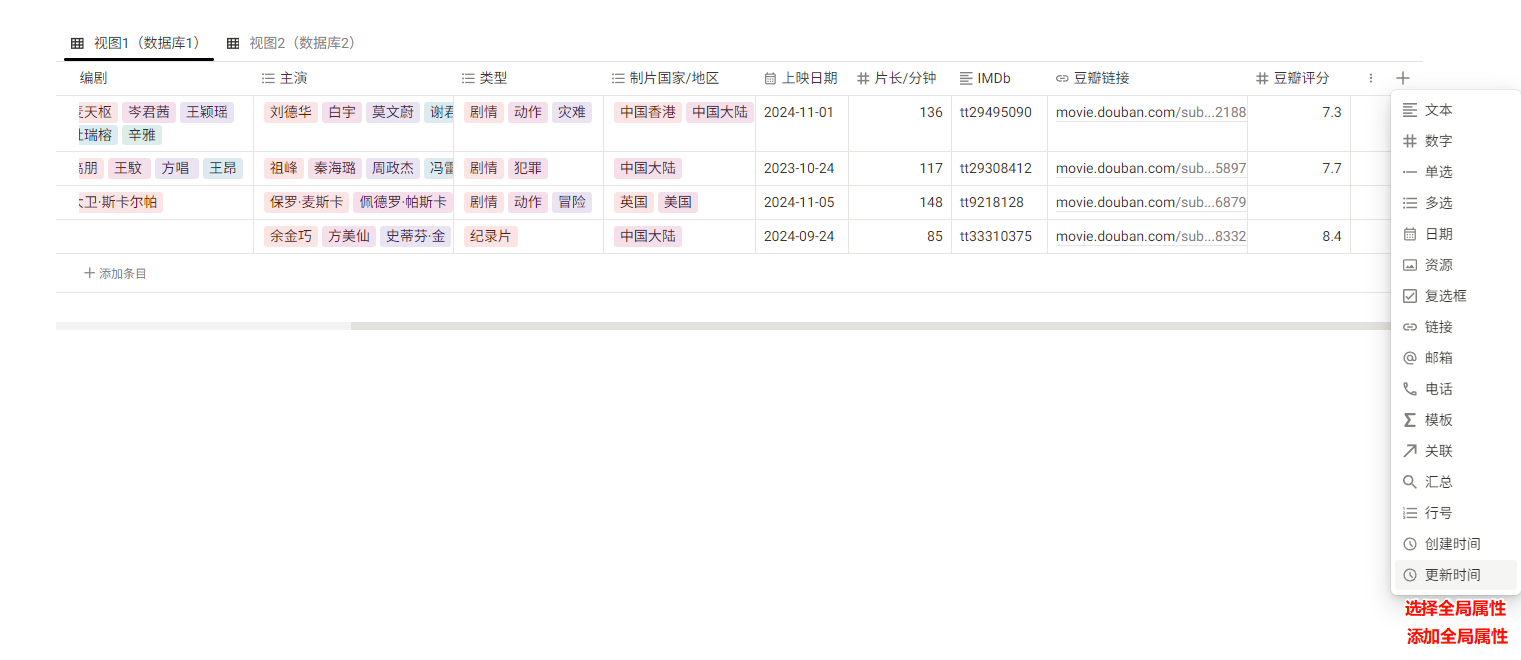Open the 主演 column header menu
This screenshot has height=660, width=1521.
tap(354, 78)
